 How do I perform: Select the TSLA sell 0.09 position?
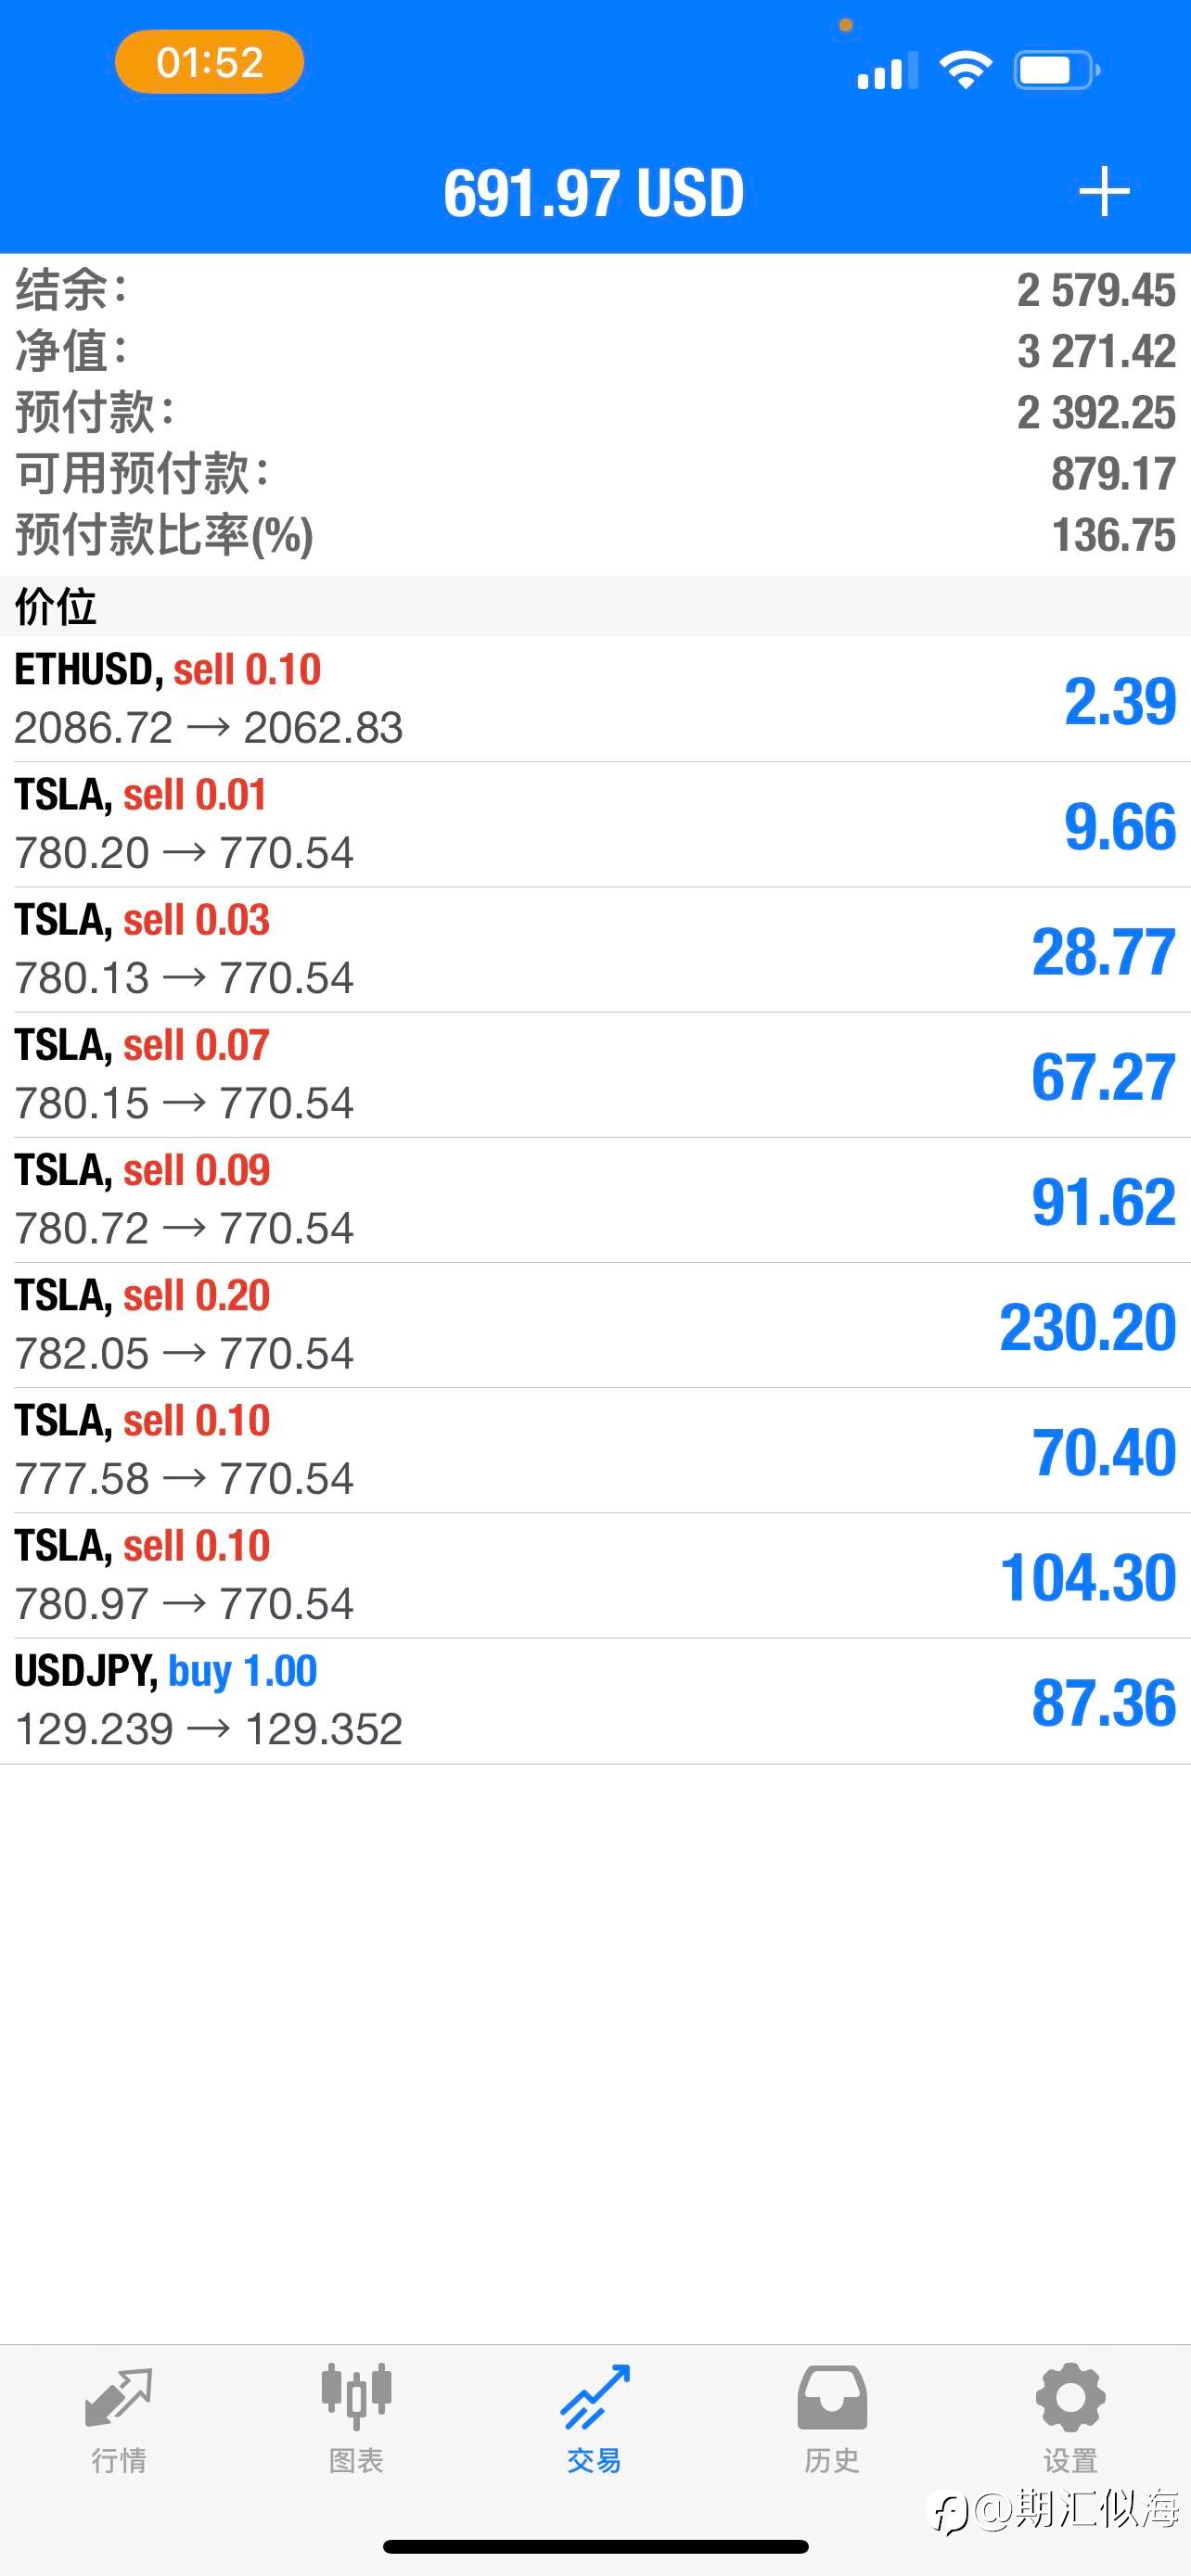pyautogui.click(x=595, y=1200)
